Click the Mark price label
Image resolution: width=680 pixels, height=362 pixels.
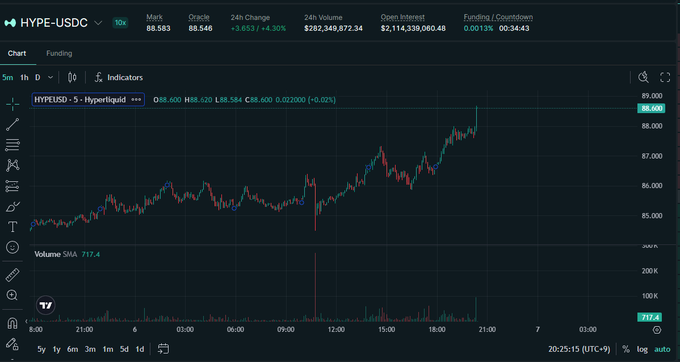point(154,17)
